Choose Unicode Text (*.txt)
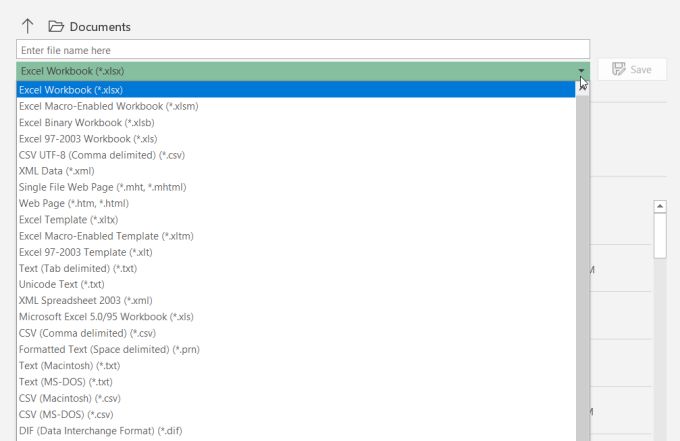 pos(296,284)
